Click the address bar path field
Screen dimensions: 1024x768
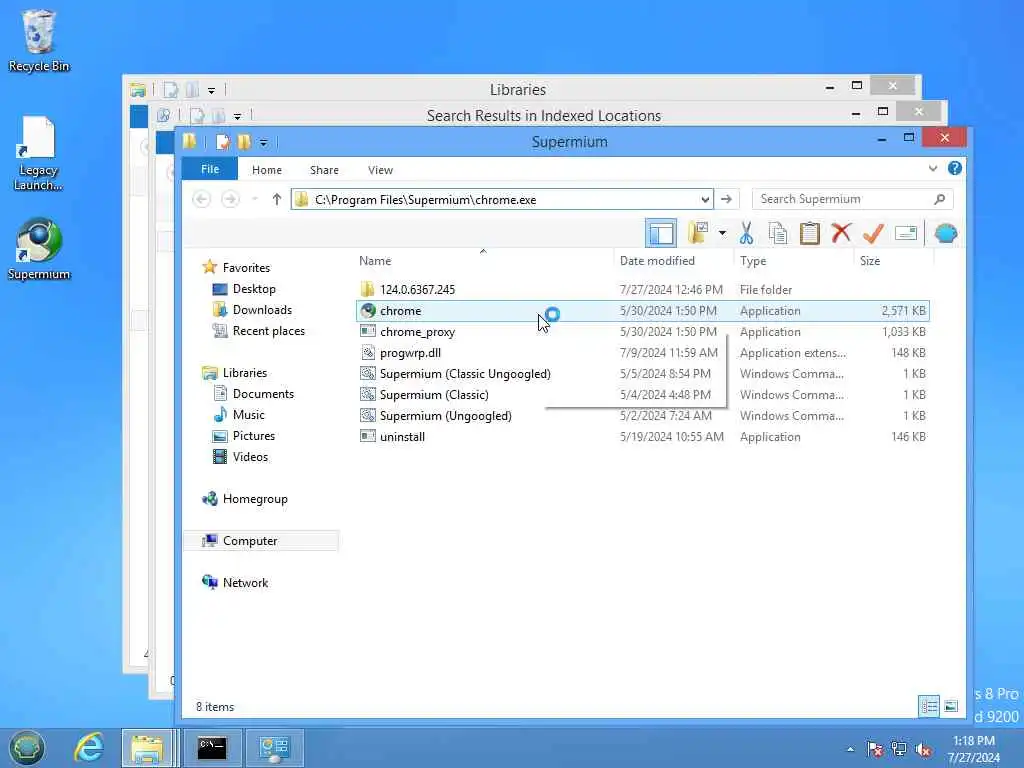pos(502,199)
